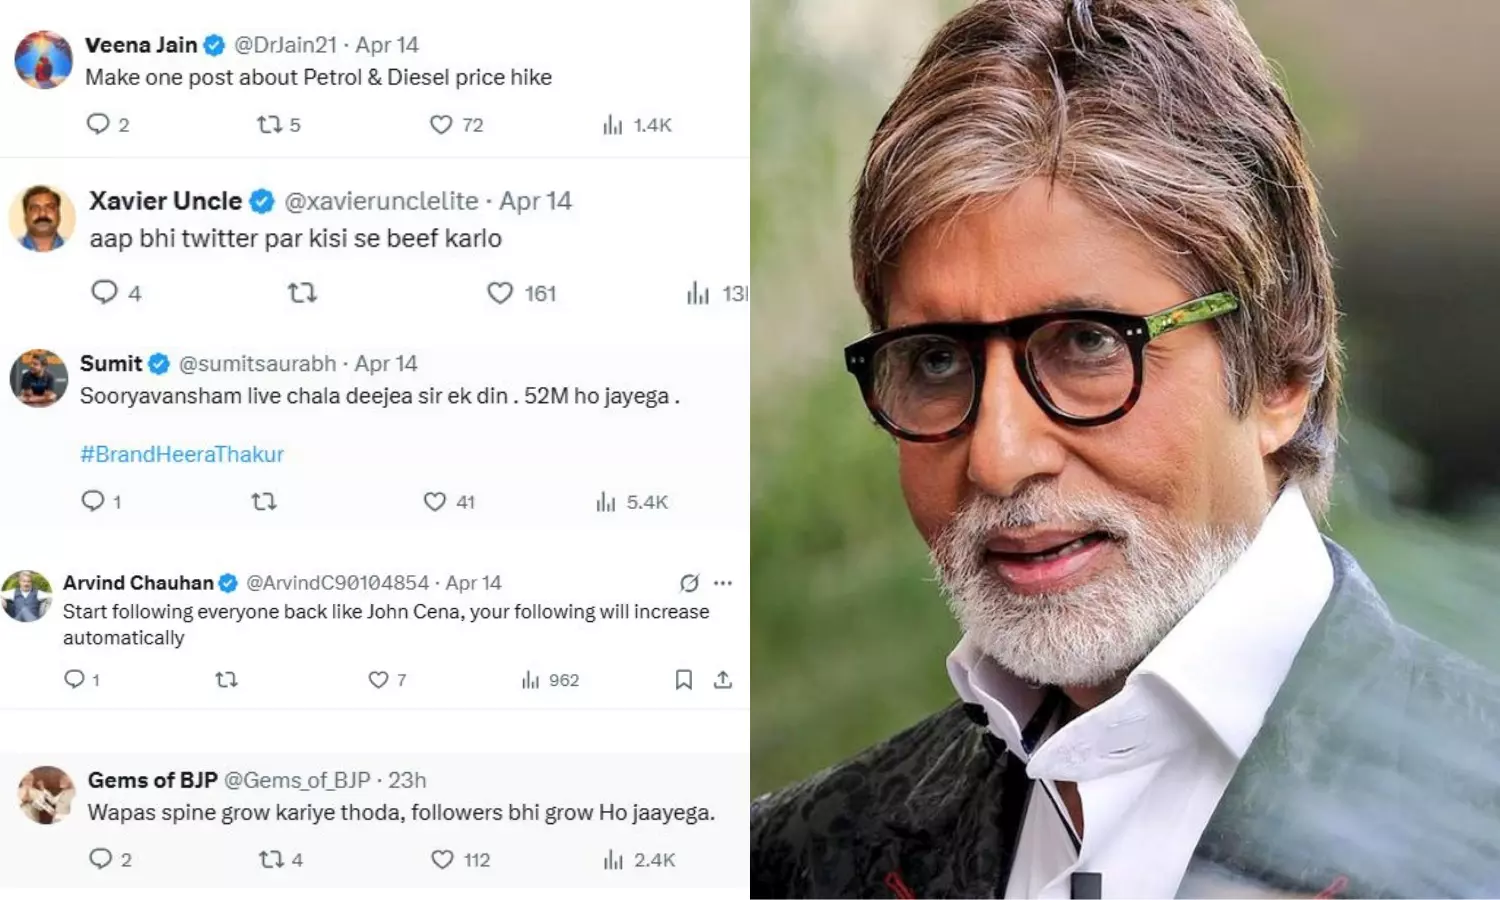This screenshot has height=900, width=1500.
Task: Bookmark Arvind Chauhan's John Cena tweet
Action: pos(683,680)
